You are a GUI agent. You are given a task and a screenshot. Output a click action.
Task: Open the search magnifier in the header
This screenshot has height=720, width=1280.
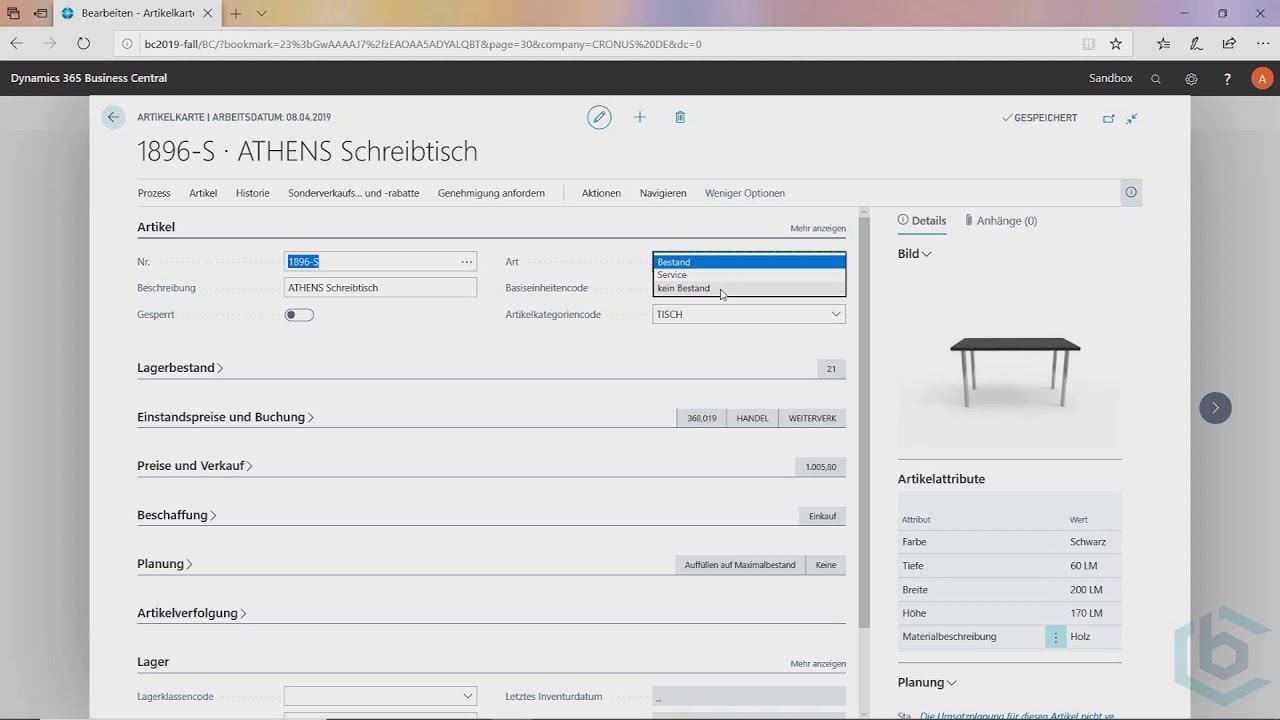pos(1156,79)
